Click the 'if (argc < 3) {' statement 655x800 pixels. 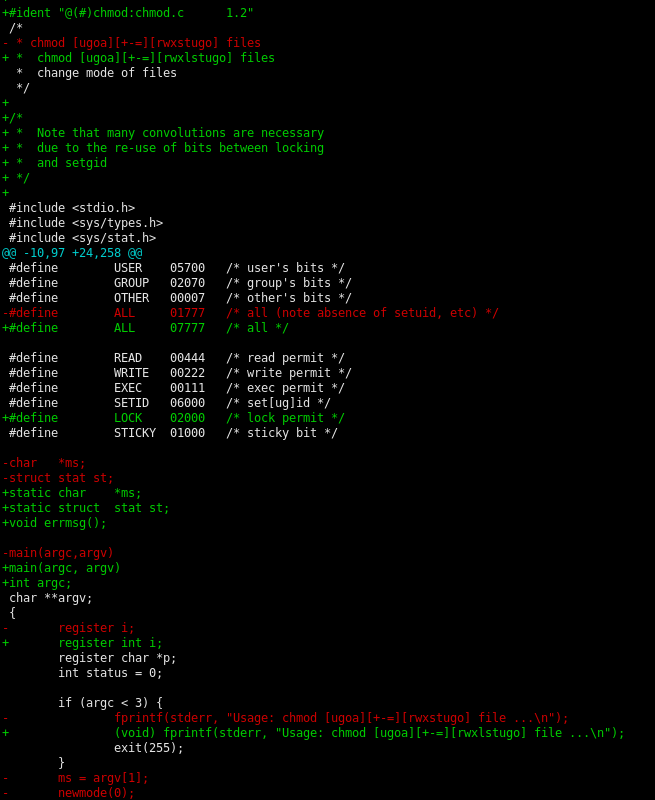click(x=110, y=703)
